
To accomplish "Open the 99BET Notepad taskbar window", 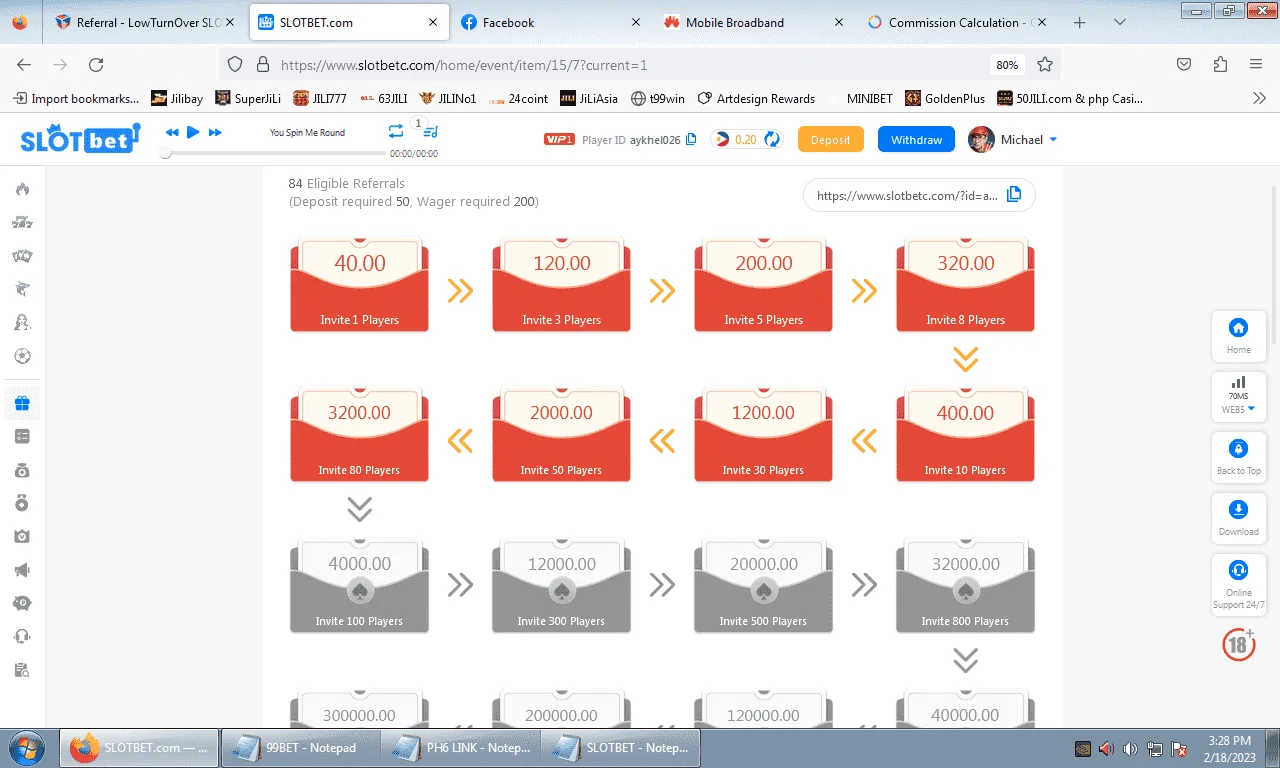I will pyautogui.click(x=300, y=748).
